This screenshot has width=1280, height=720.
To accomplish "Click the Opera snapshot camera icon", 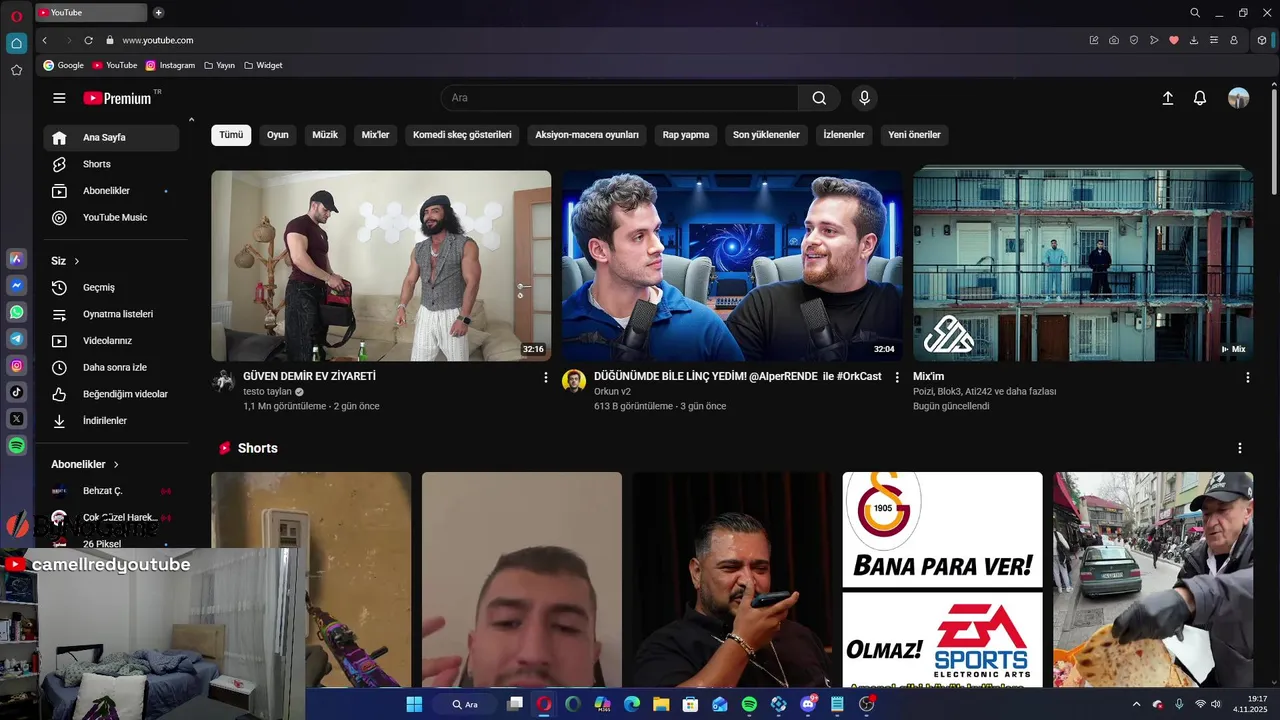I will click(x=1114, y=40).
